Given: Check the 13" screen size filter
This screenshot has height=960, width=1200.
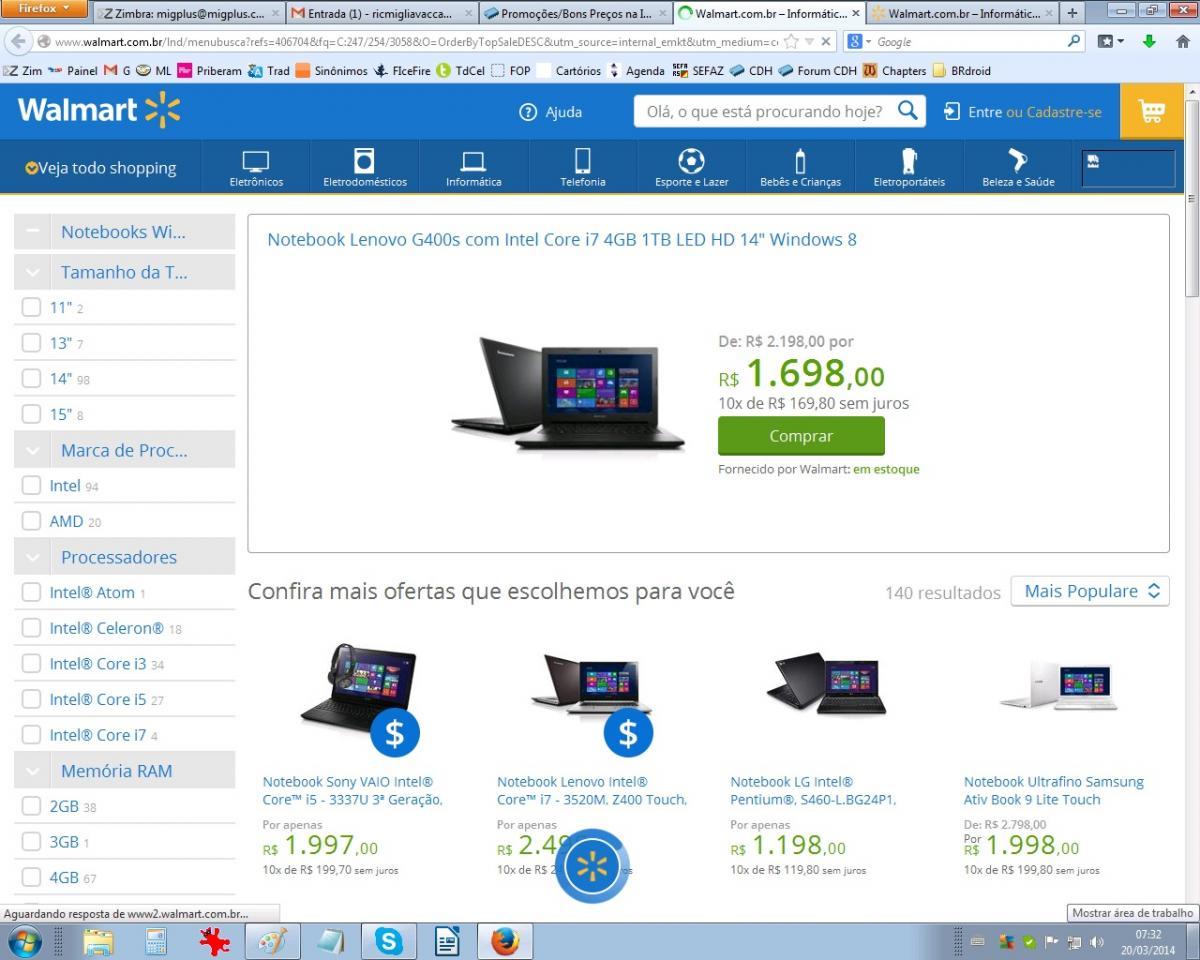Looking at the screenshot, I should (31, 343).
